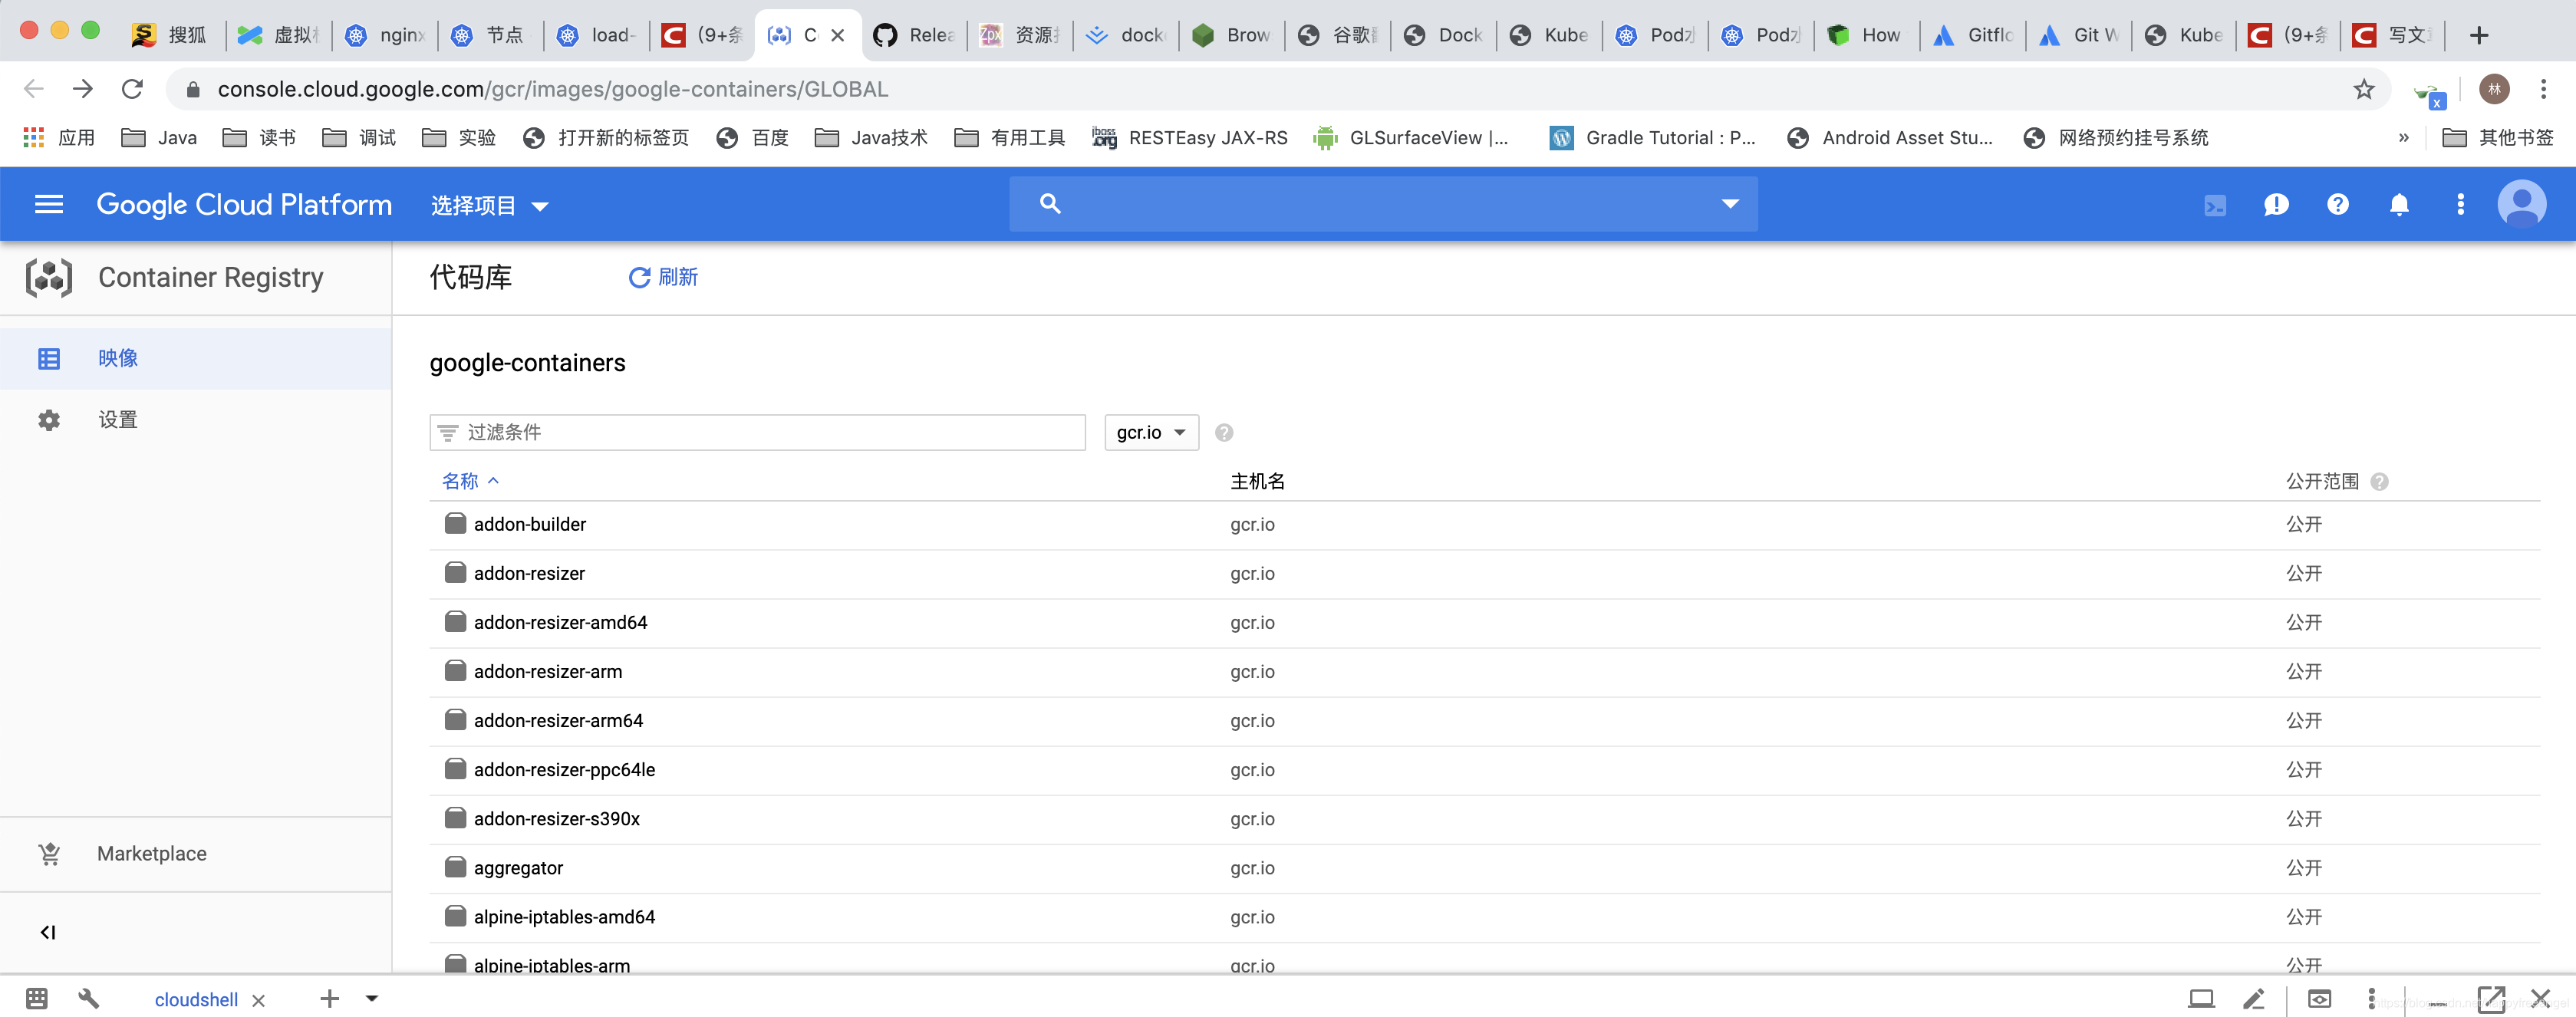The image size is (2576, 1017).
Task: Open Chrome three-dot menu
Action: pyautogui.click(x=2543, y=89)
